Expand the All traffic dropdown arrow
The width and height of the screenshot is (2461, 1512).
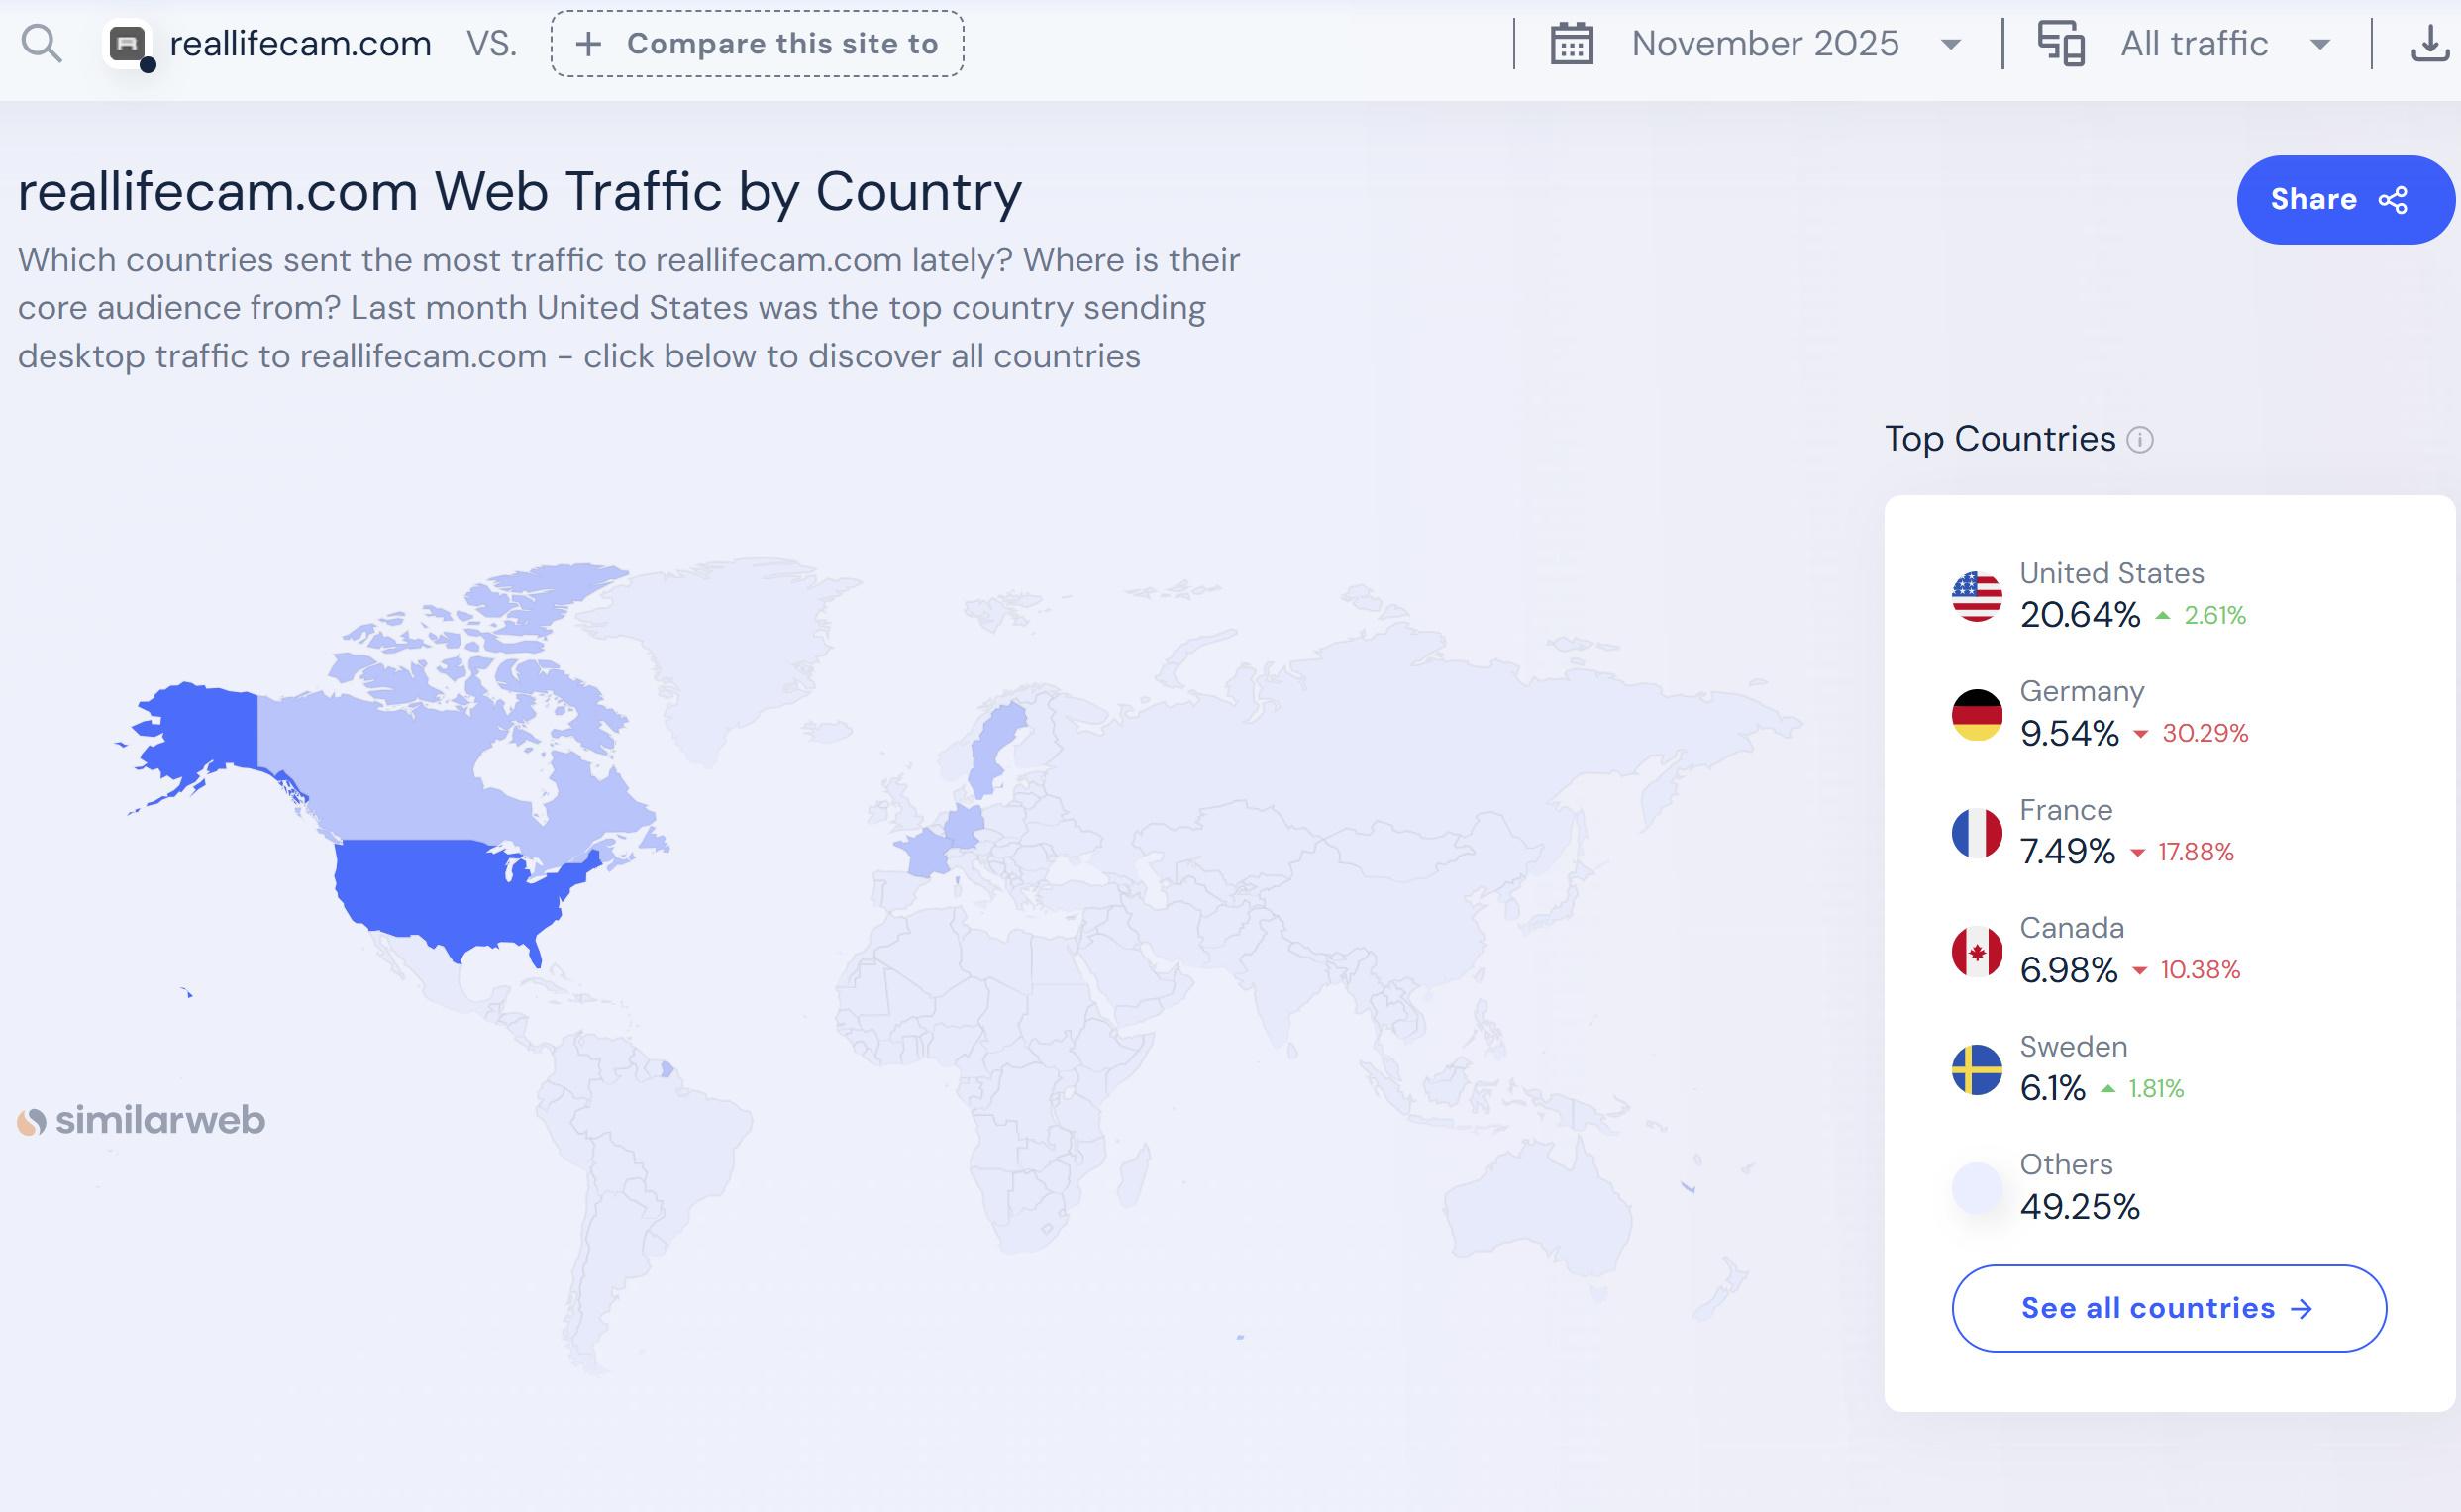click(x=2320, y=45)
